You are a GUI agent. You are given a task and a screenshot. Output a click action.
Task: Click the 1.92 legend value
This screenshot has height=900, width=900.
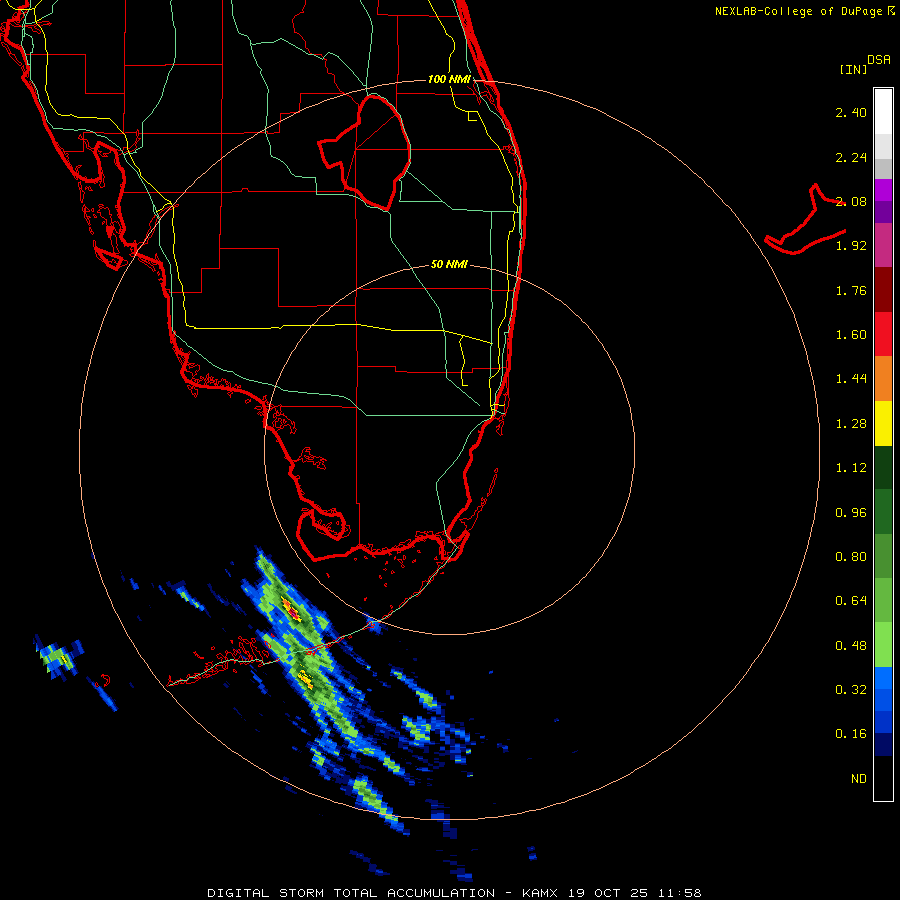click(851, 246)
